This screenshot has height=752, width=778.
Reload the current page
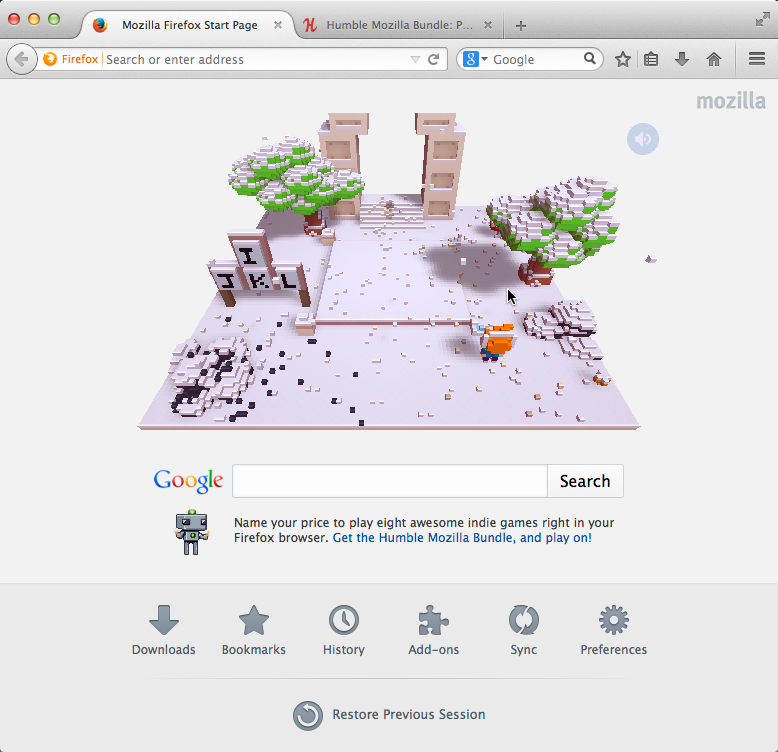433,60
